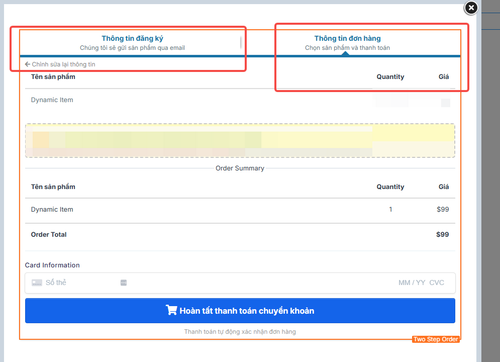
Task: Click the autofill icon in card field
Action: (x=123, y=283)
